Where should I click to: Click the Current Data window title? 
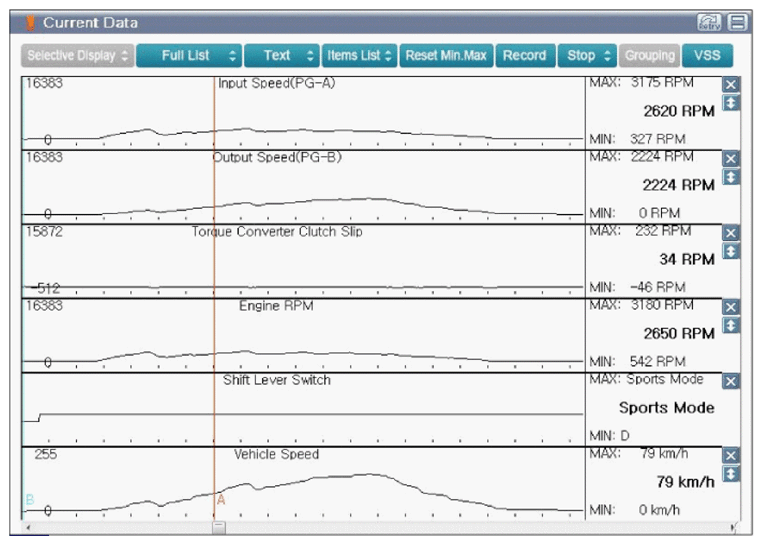(90, 23)
